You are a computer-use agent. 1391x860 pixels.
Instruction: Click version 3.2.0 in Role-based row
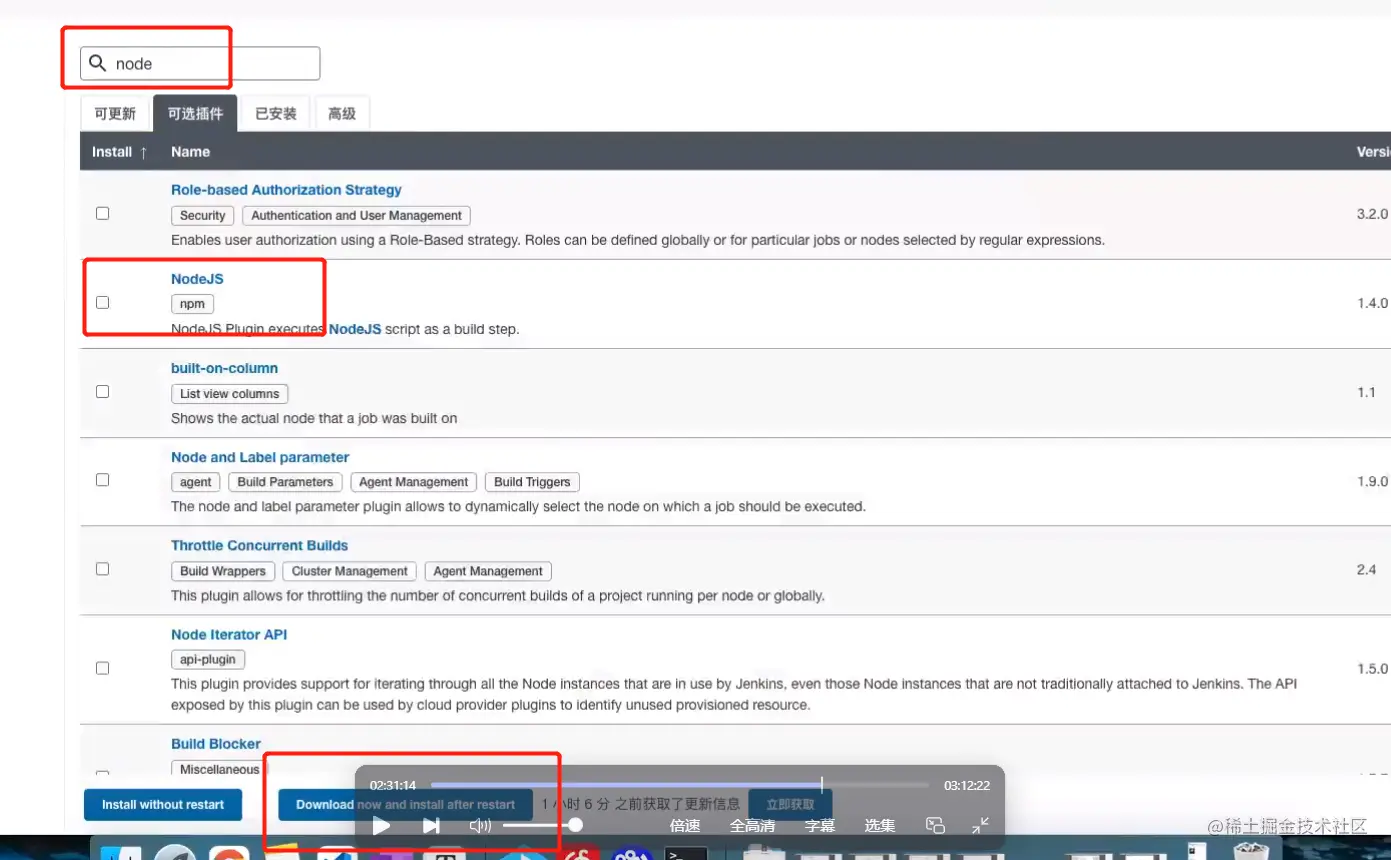[x=1372, y=214]
